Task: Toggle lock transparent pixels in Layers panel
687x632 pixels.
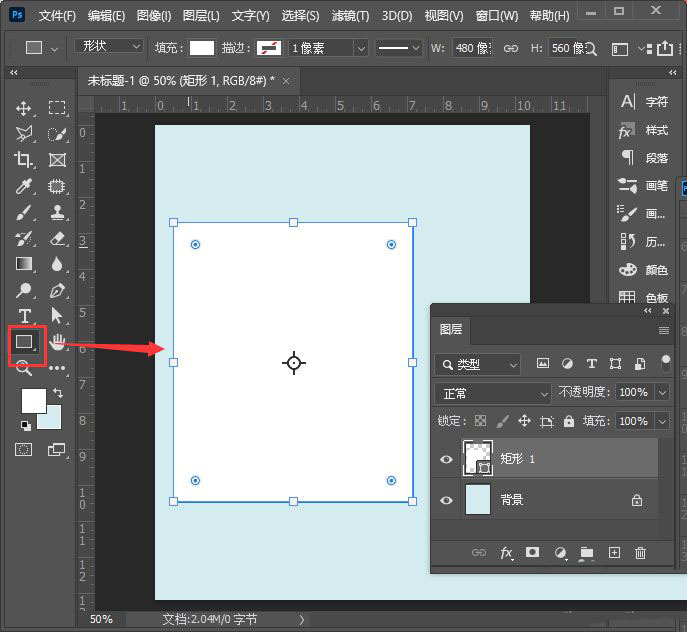Action: pyautogui.click(x=480, y=422)
